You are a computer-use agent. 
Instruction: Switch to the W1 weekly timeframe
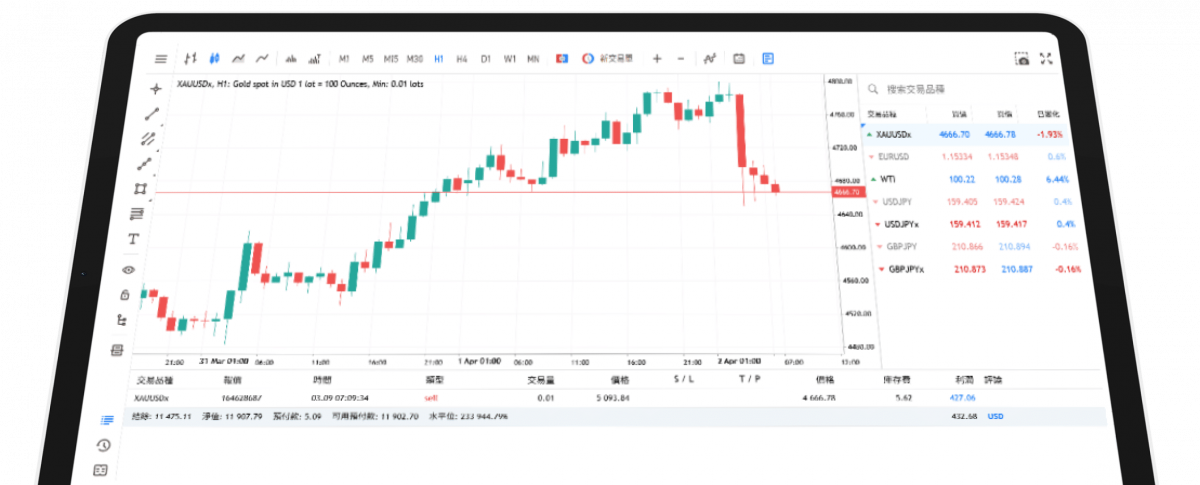510,59
